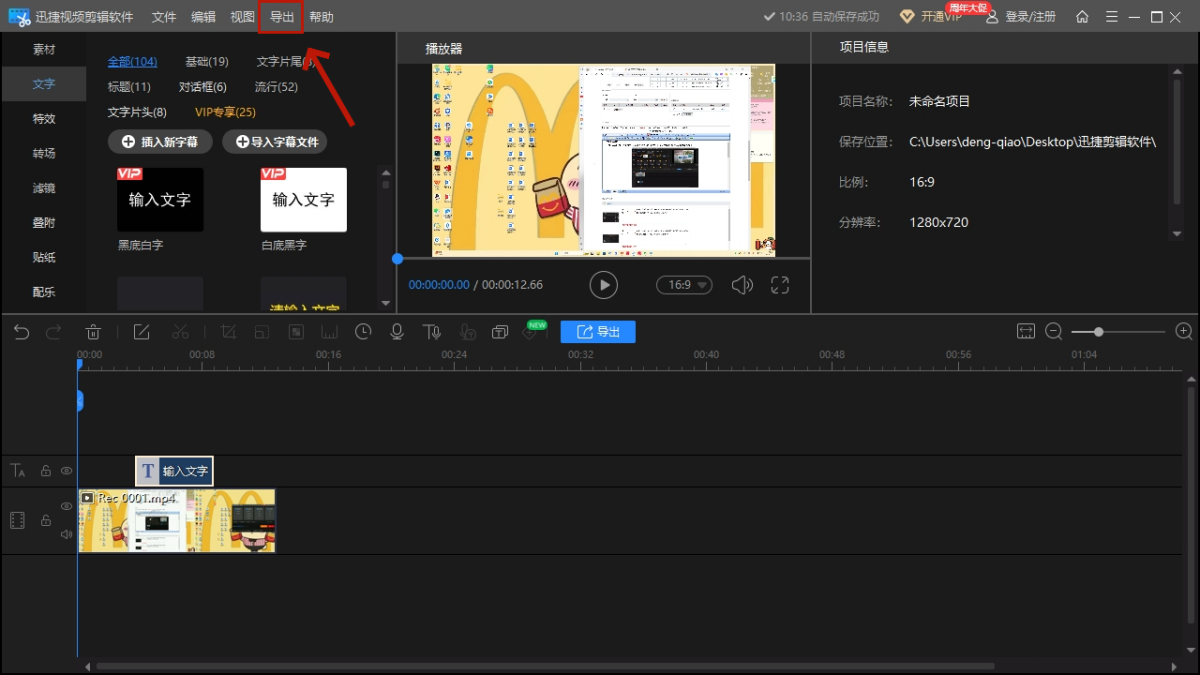Switch to the 贴纸 sidebar tab
The image size is (1200, 675).
point(44,257)
